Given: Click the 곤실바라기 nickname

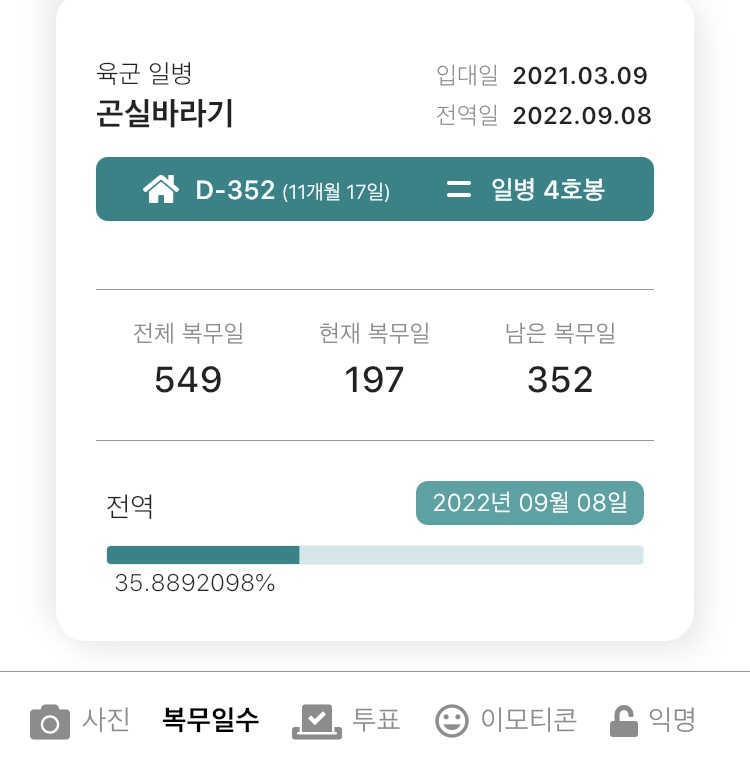Looking at the screenshot, I should [165, 113].
